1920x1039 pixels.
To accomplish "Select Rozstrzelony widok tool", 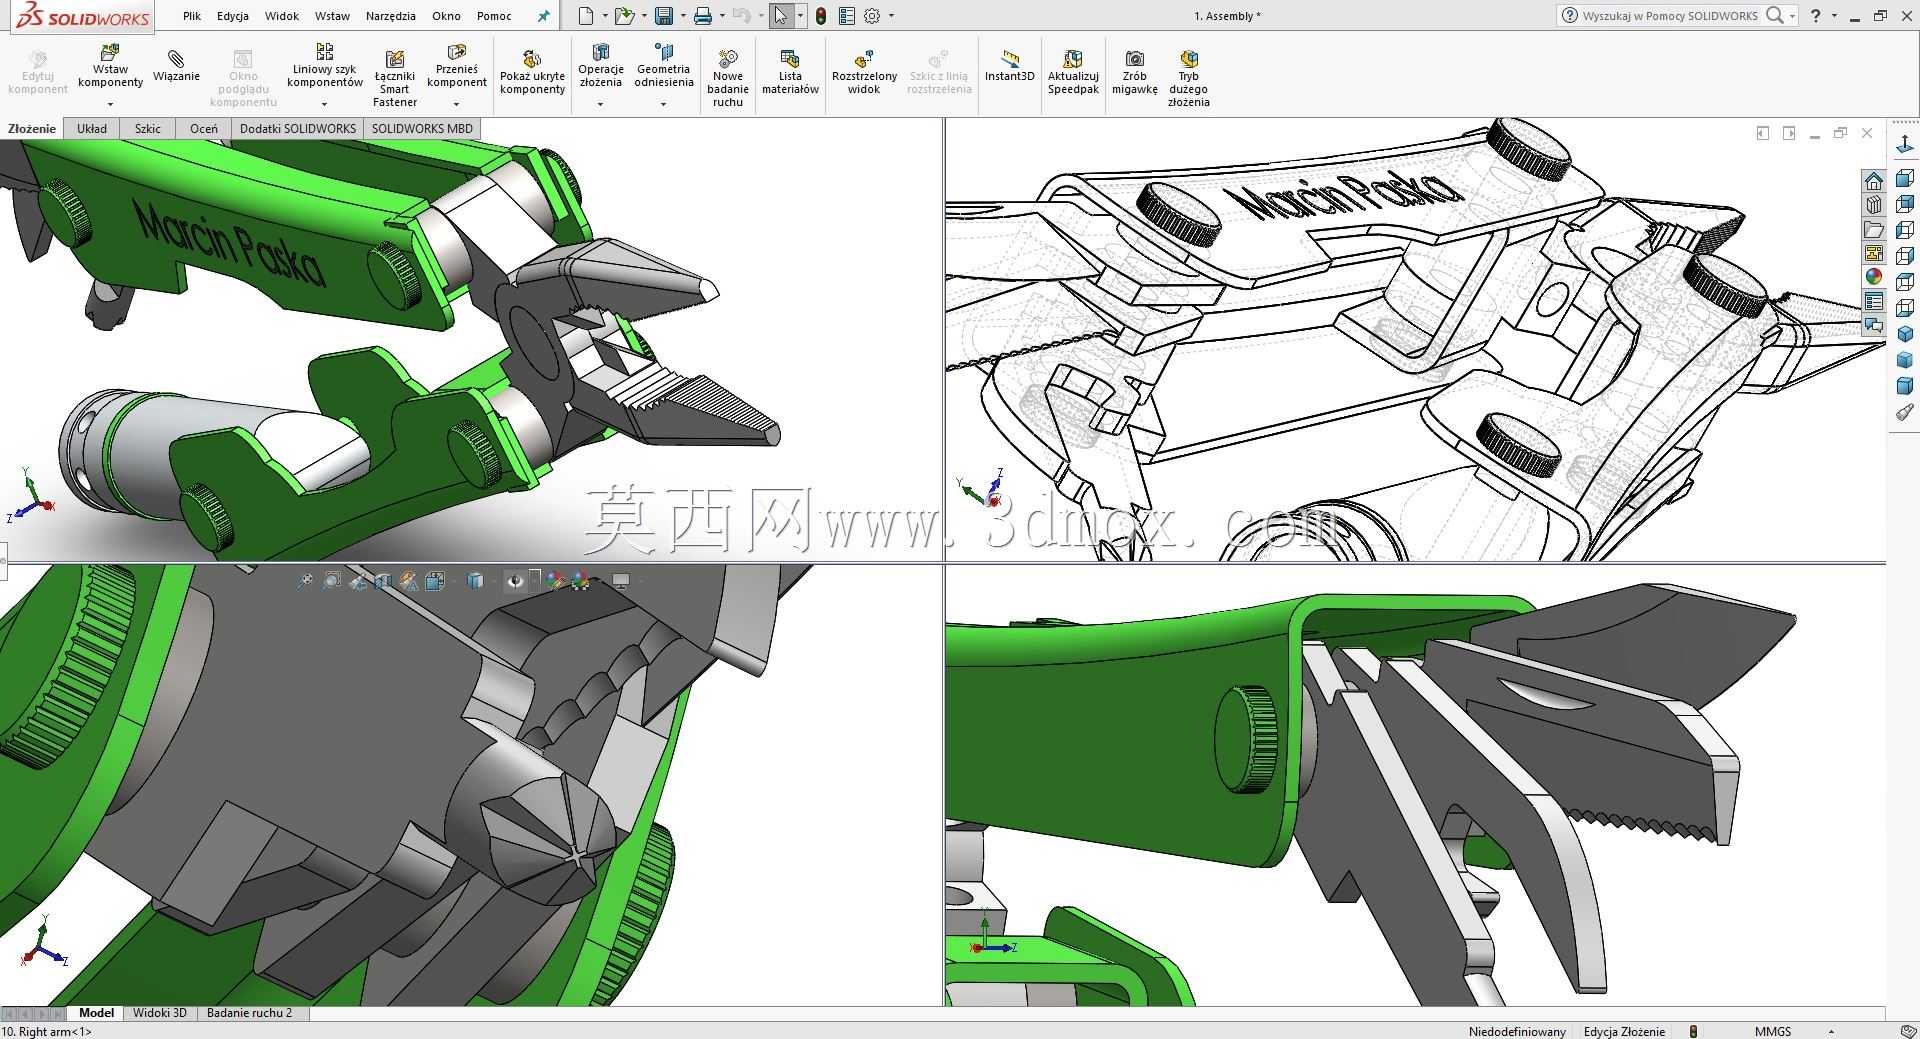I will (x=864, y=72).
